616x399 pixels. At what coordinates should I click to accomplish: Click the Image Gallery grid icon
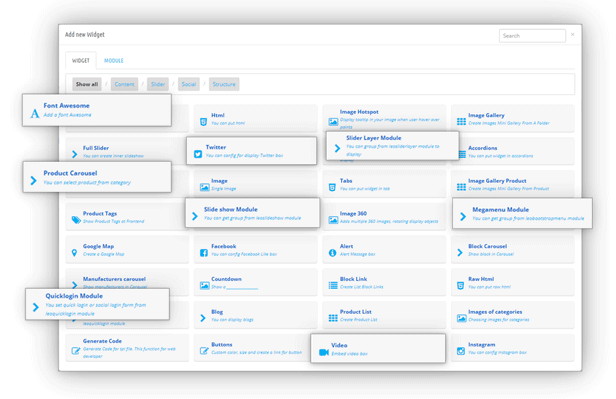click(461, 122)
